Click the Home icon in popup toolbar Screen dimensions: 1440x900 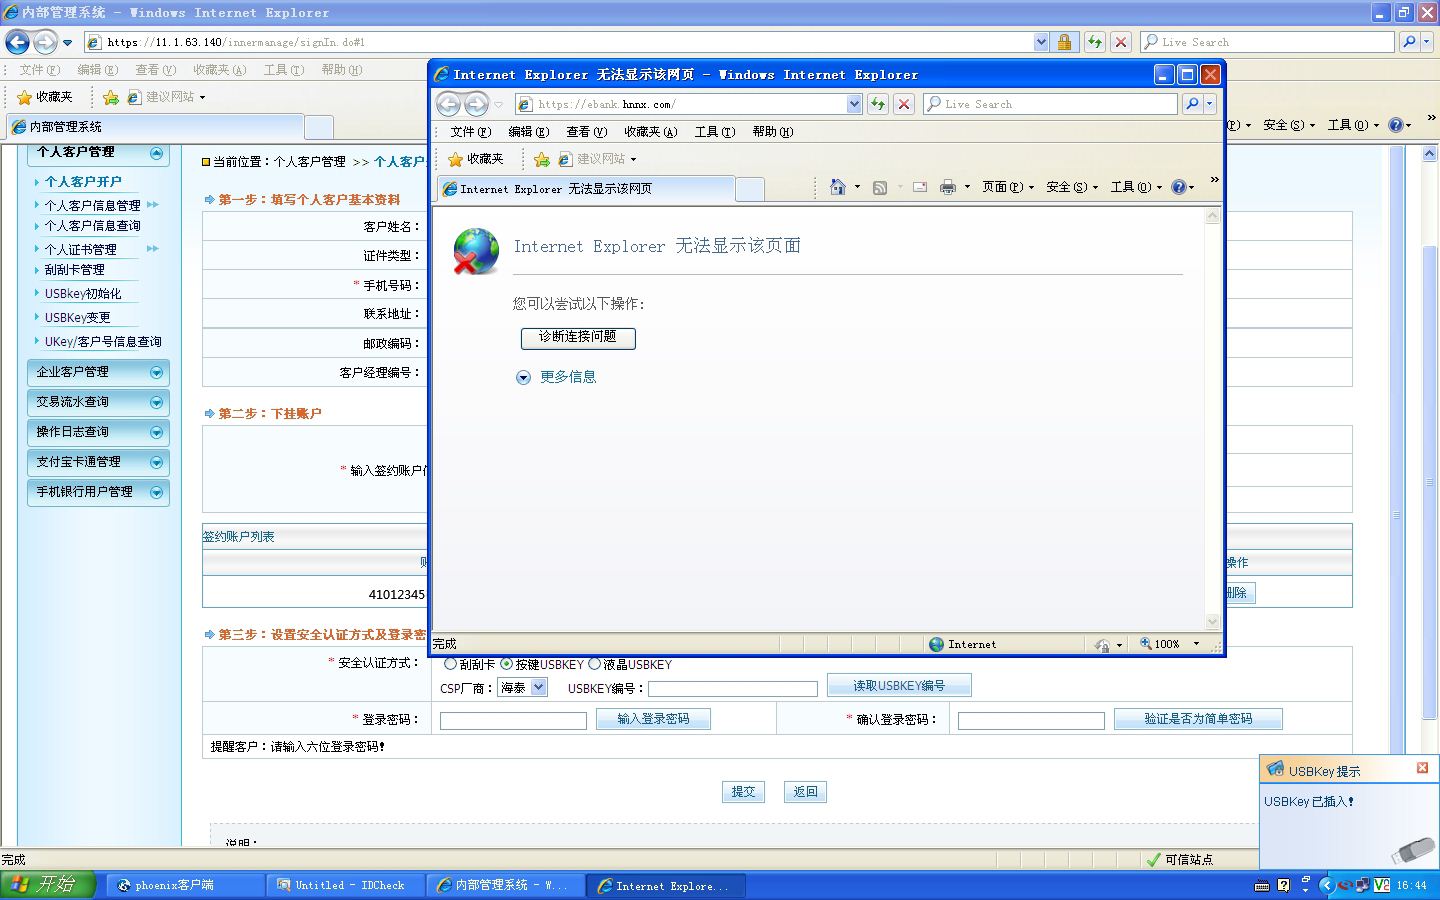(838, 187)
